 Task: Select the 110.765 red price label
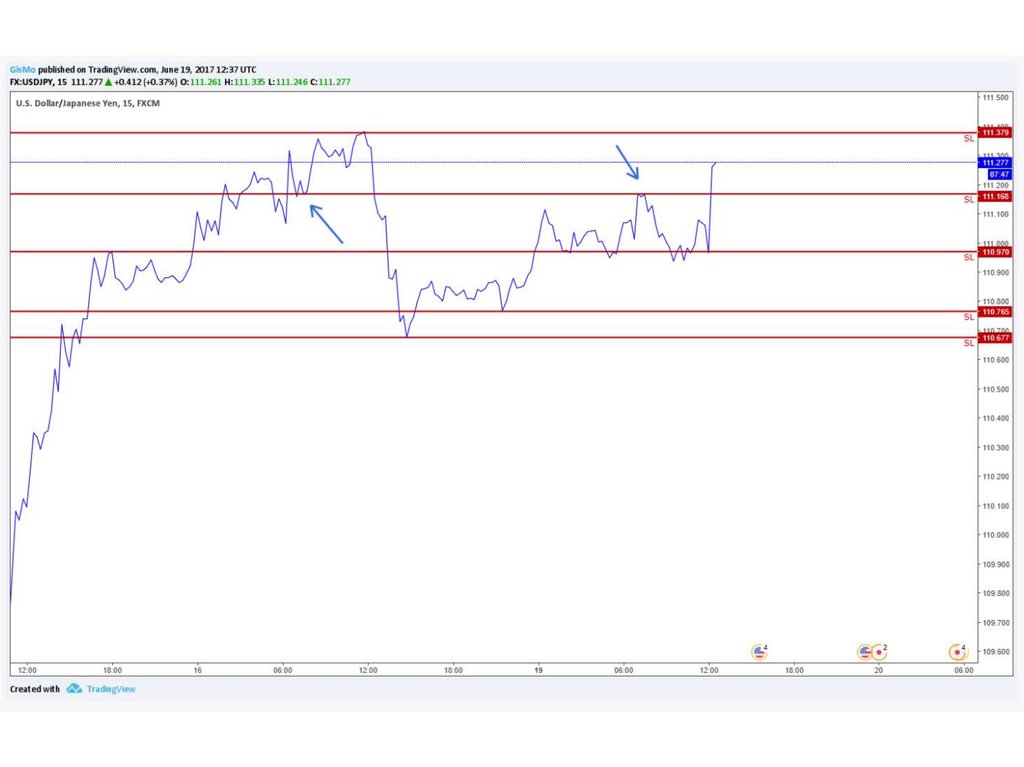tap(996, 312)
